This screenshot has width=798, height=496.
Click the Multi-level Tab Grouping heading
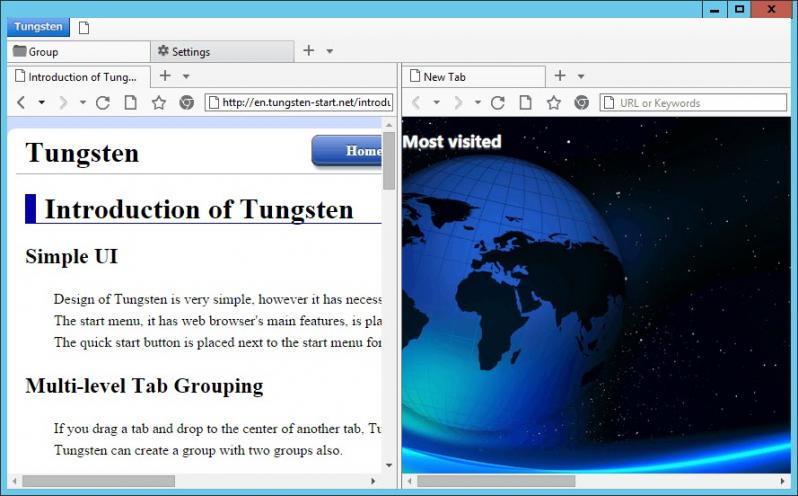point(145,387)
